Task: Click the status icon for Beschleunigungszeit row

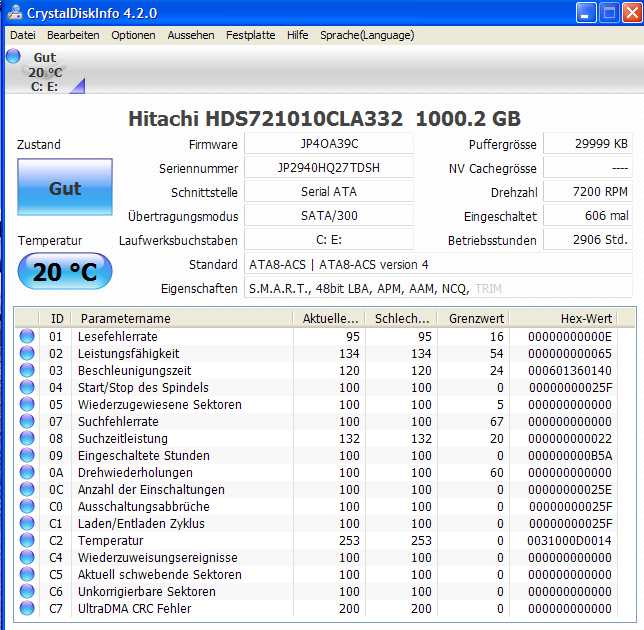Action: (x=27, y=370)
